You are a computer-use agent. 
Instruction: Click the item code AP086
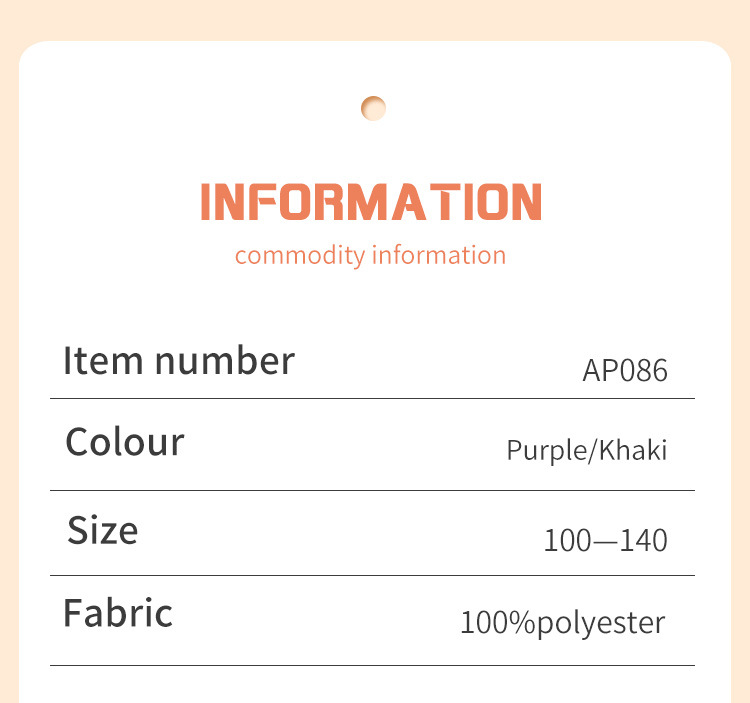point(624,371)
